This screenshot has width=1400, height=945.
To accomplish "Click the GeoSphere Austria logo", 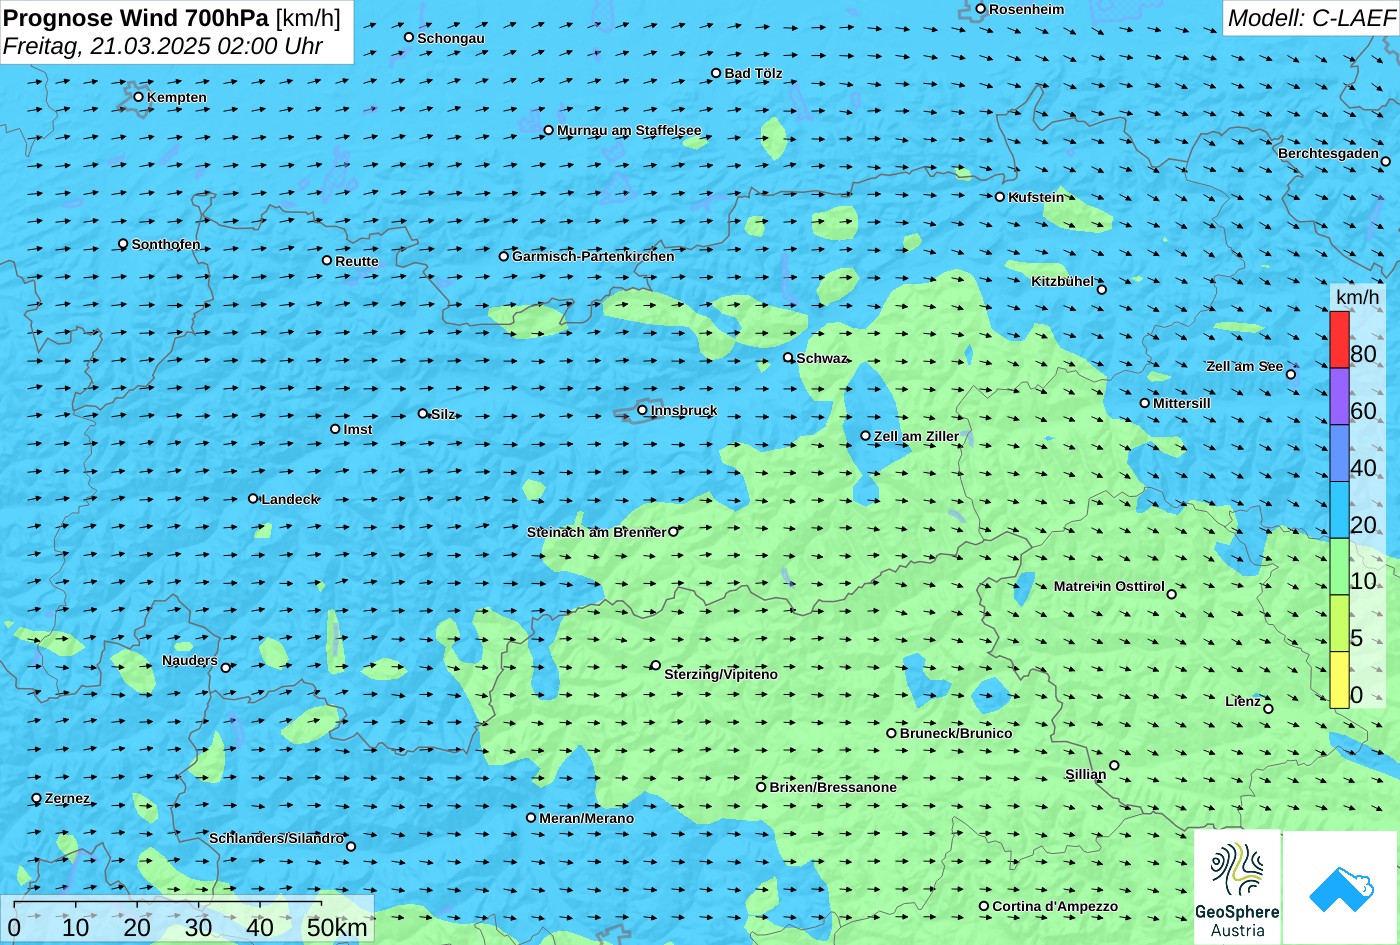I will click(1237, 887).
